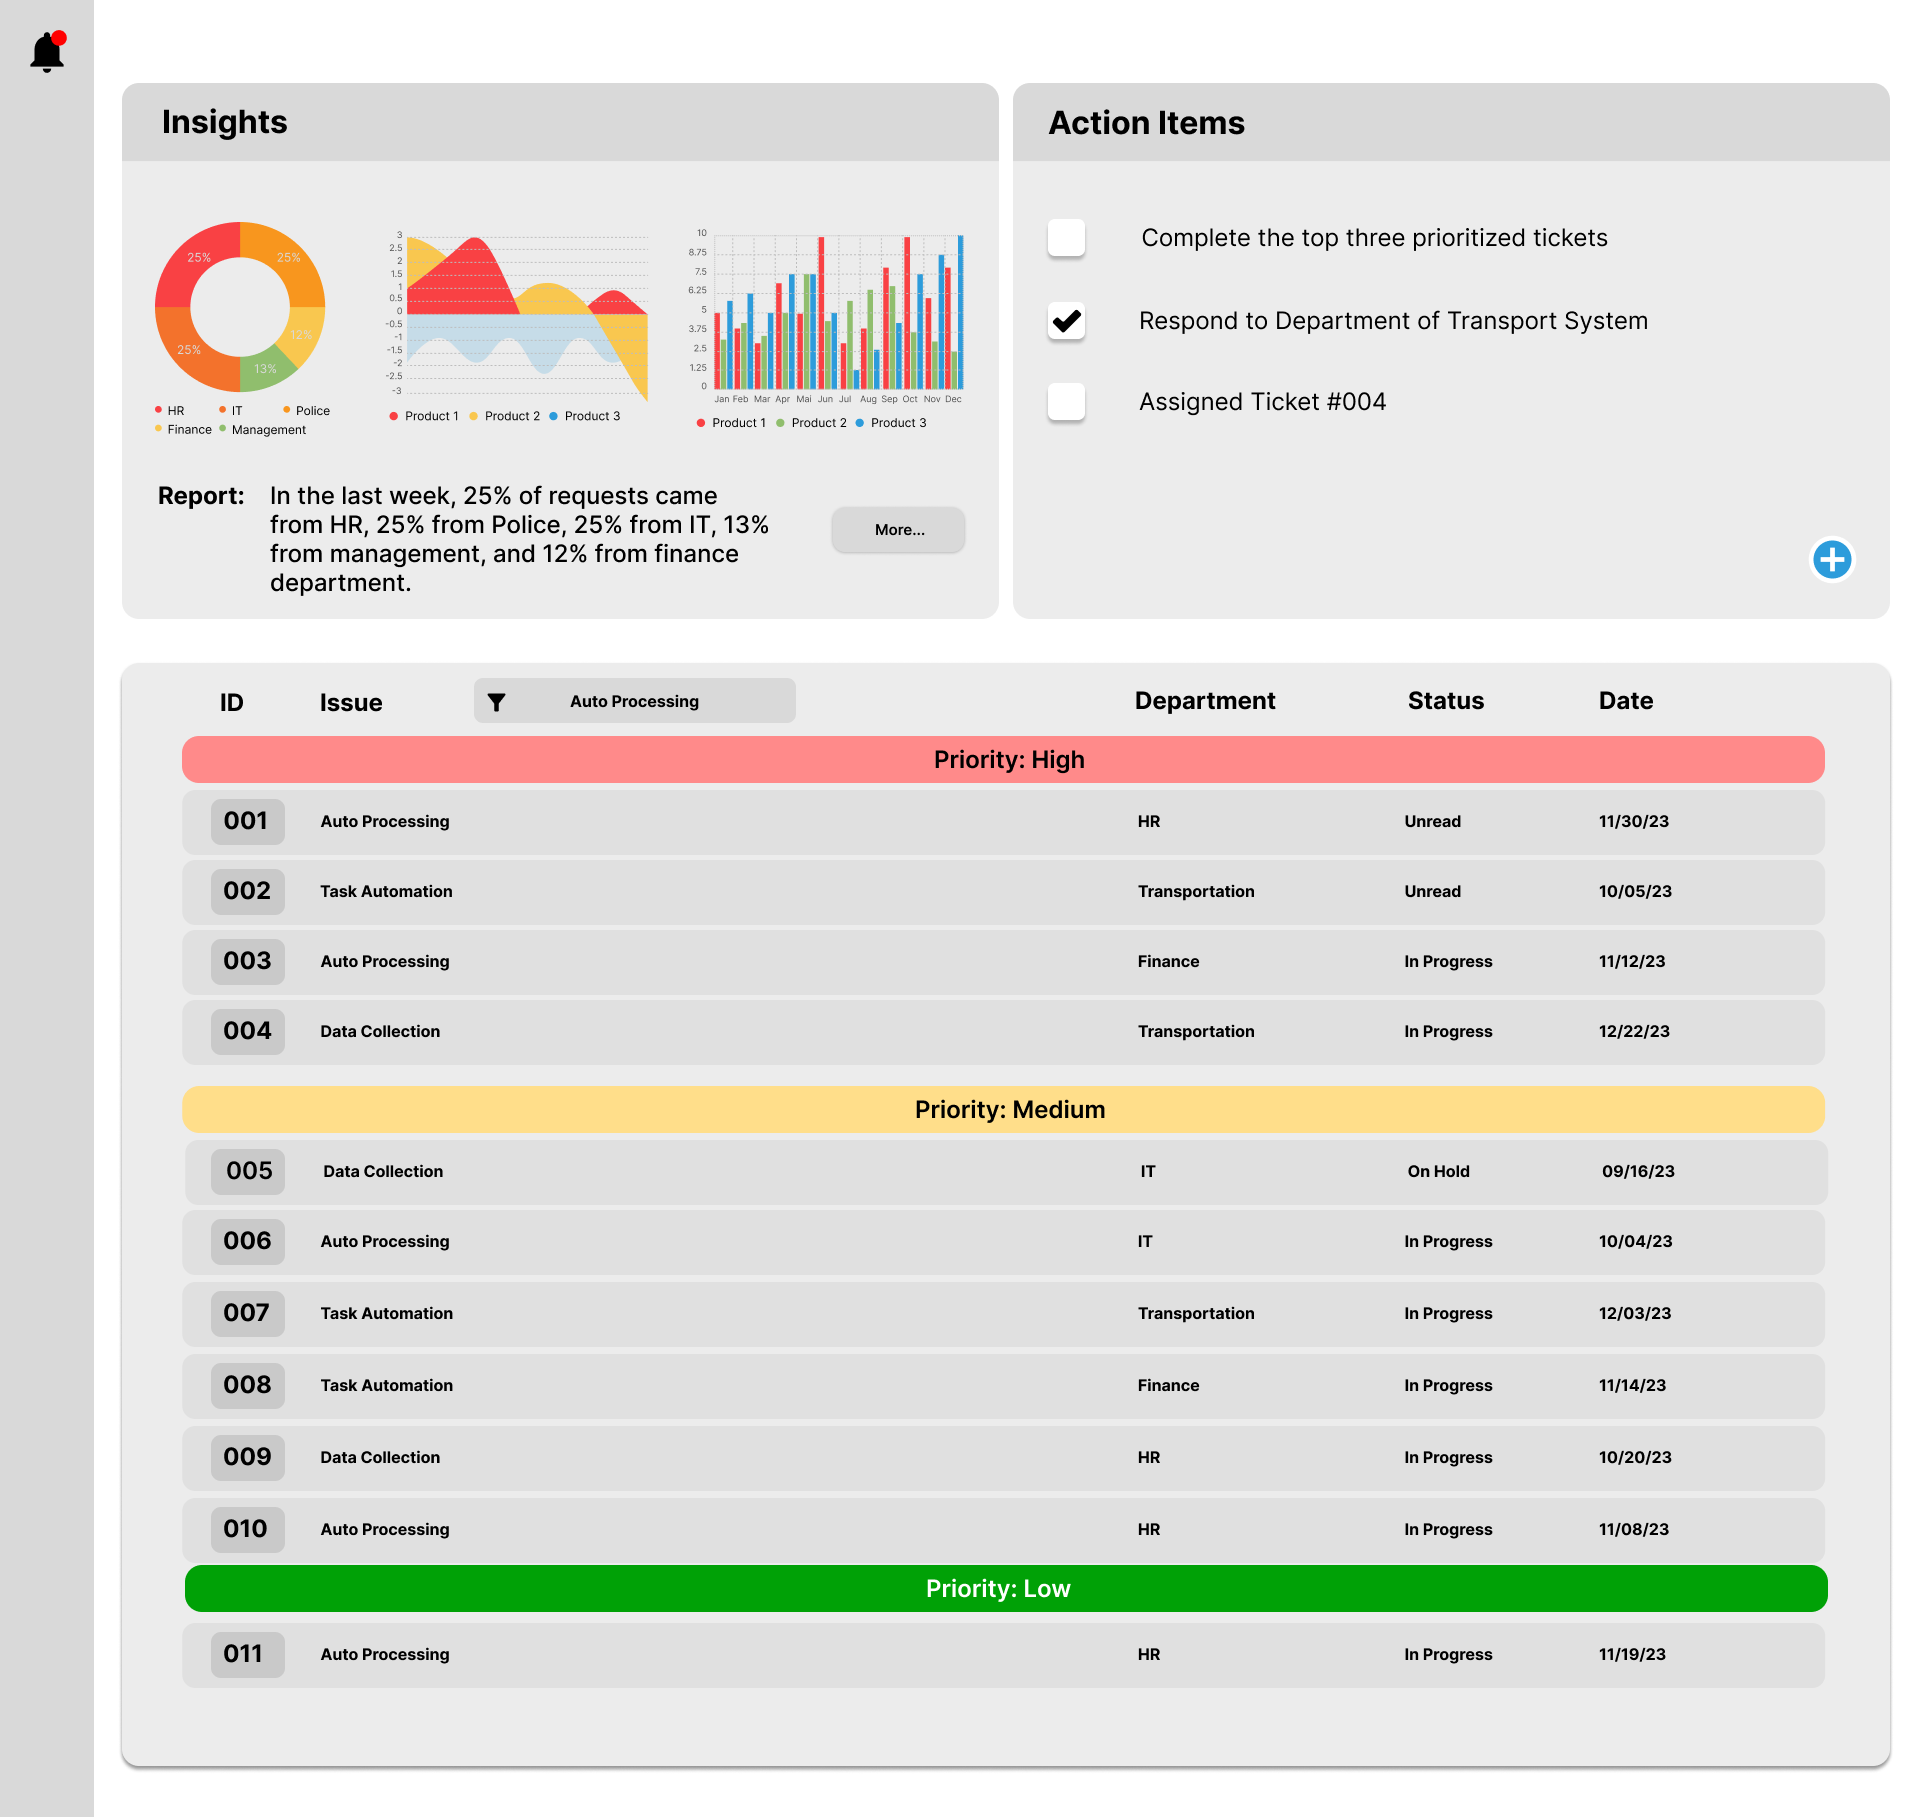Select ticket ID 011 badge

point(247,1655)
